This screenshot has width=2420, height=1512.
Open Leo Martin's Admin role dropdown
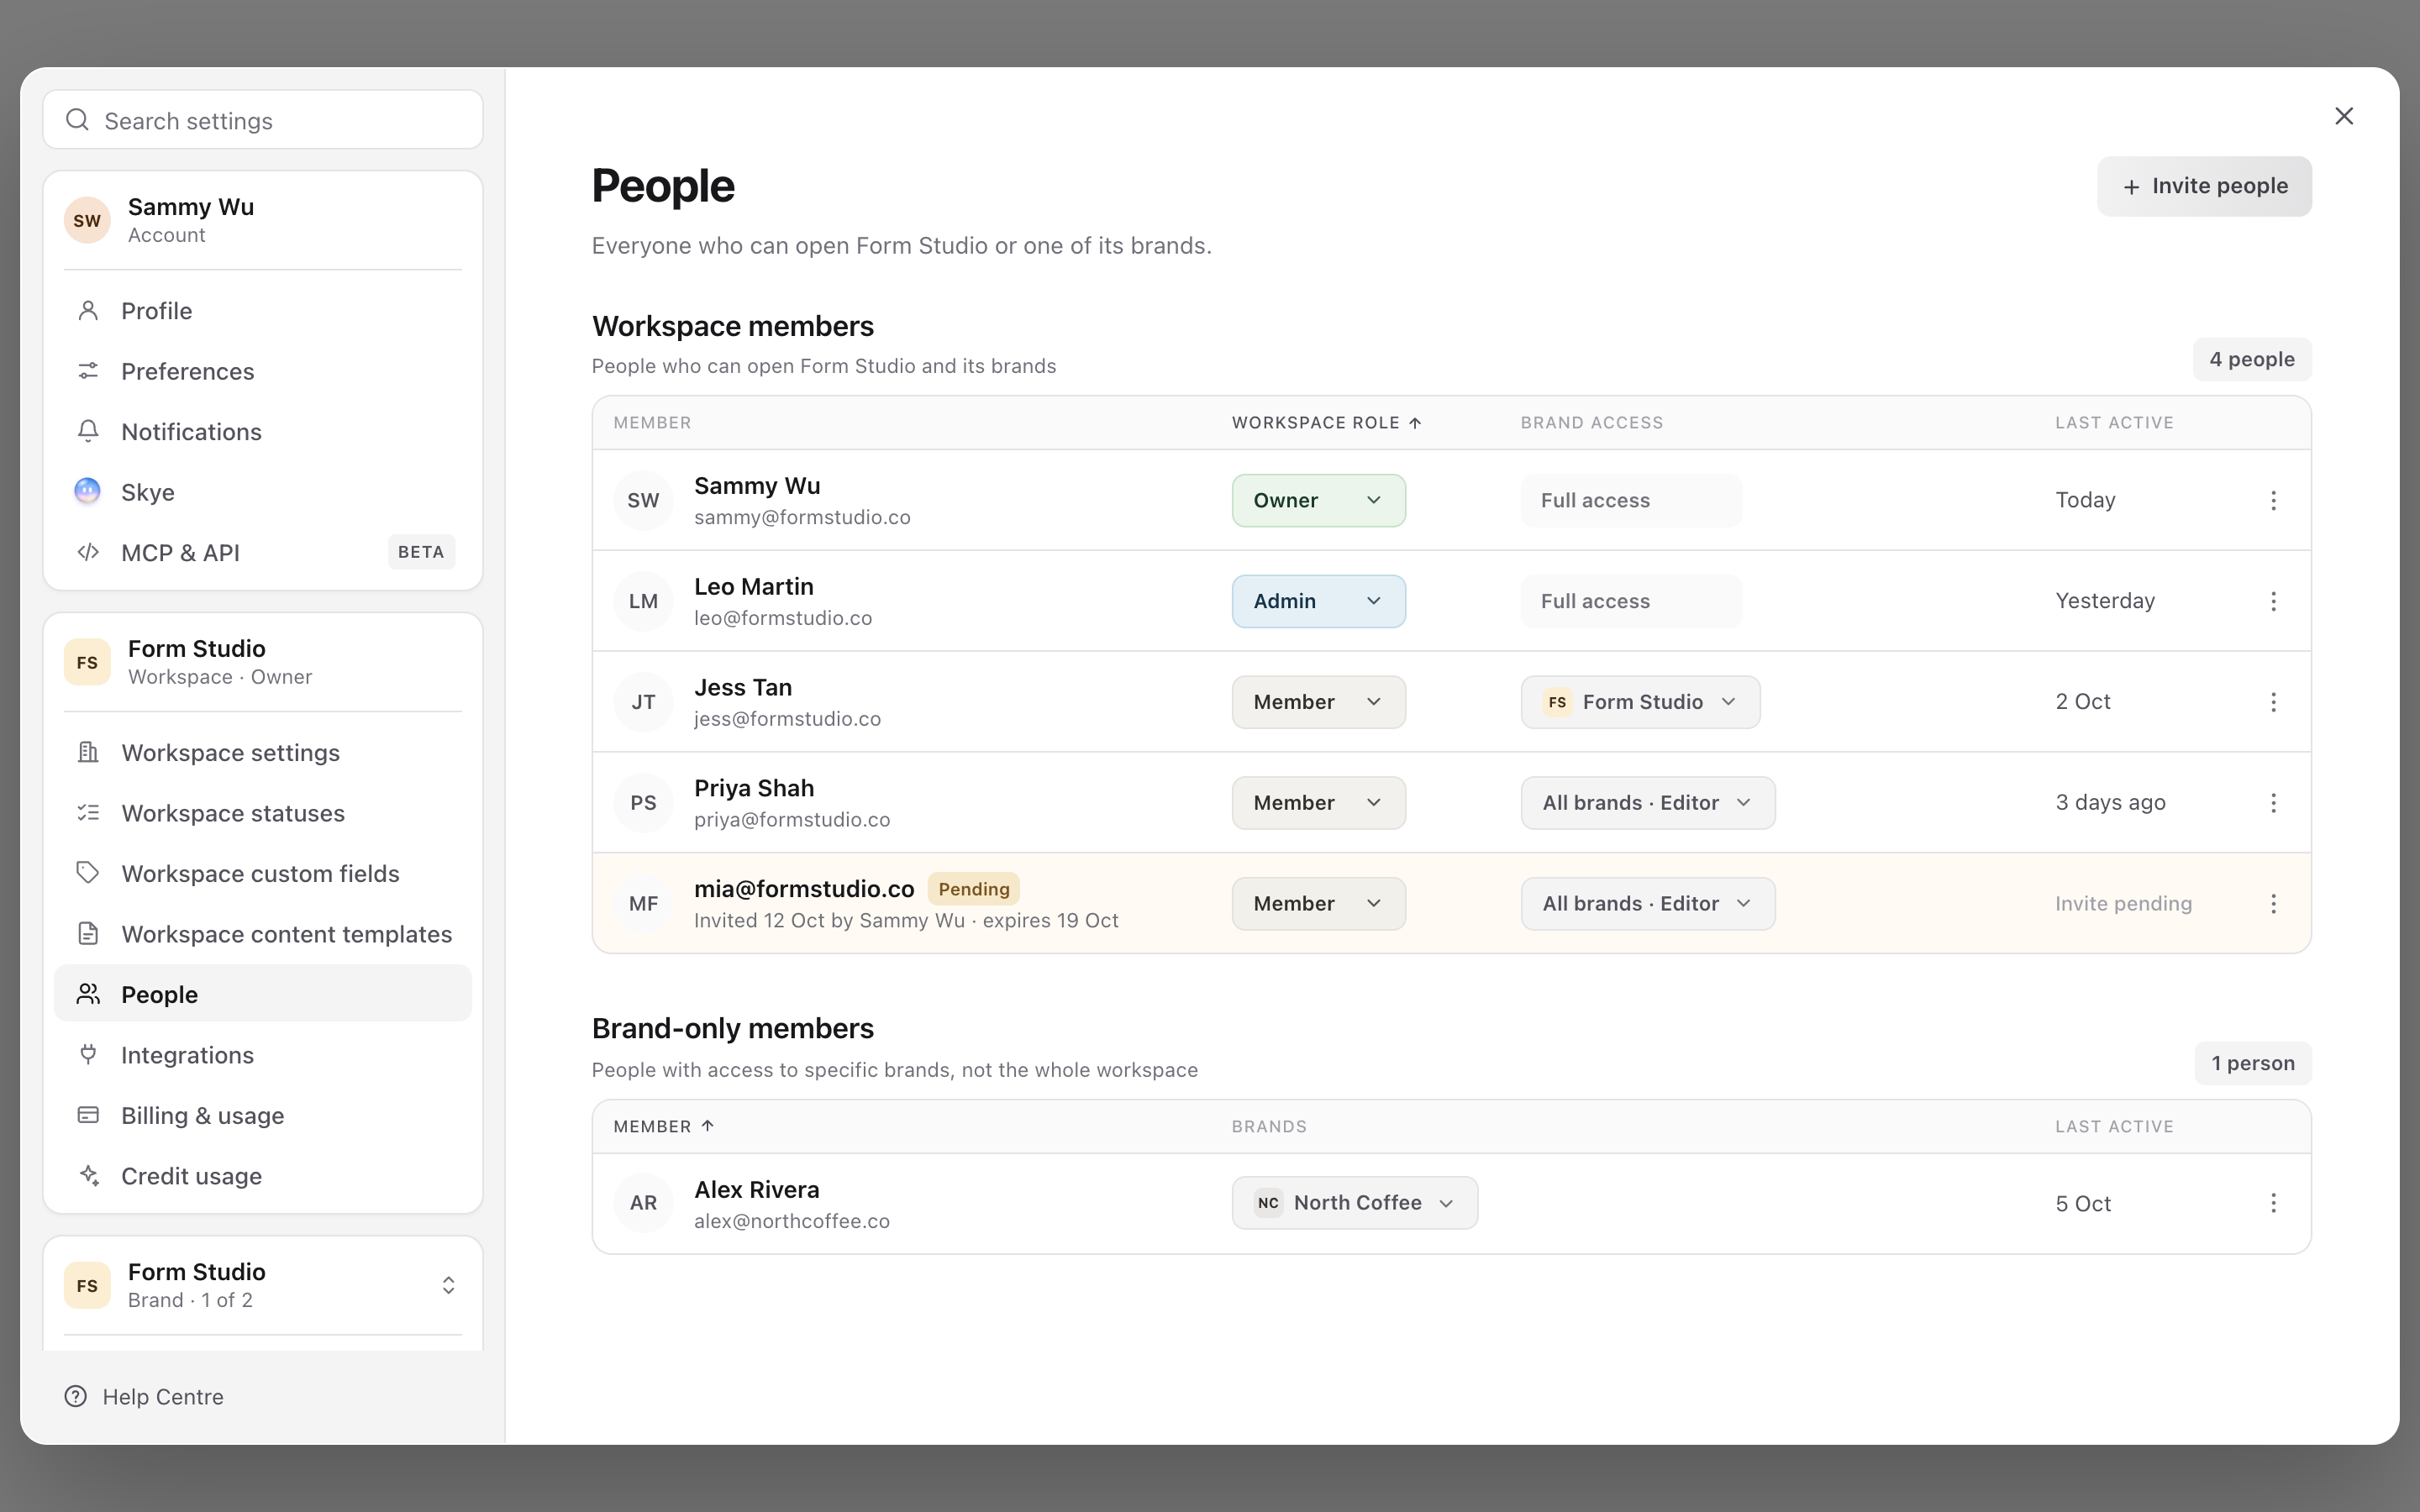(x=1318, y=601)
